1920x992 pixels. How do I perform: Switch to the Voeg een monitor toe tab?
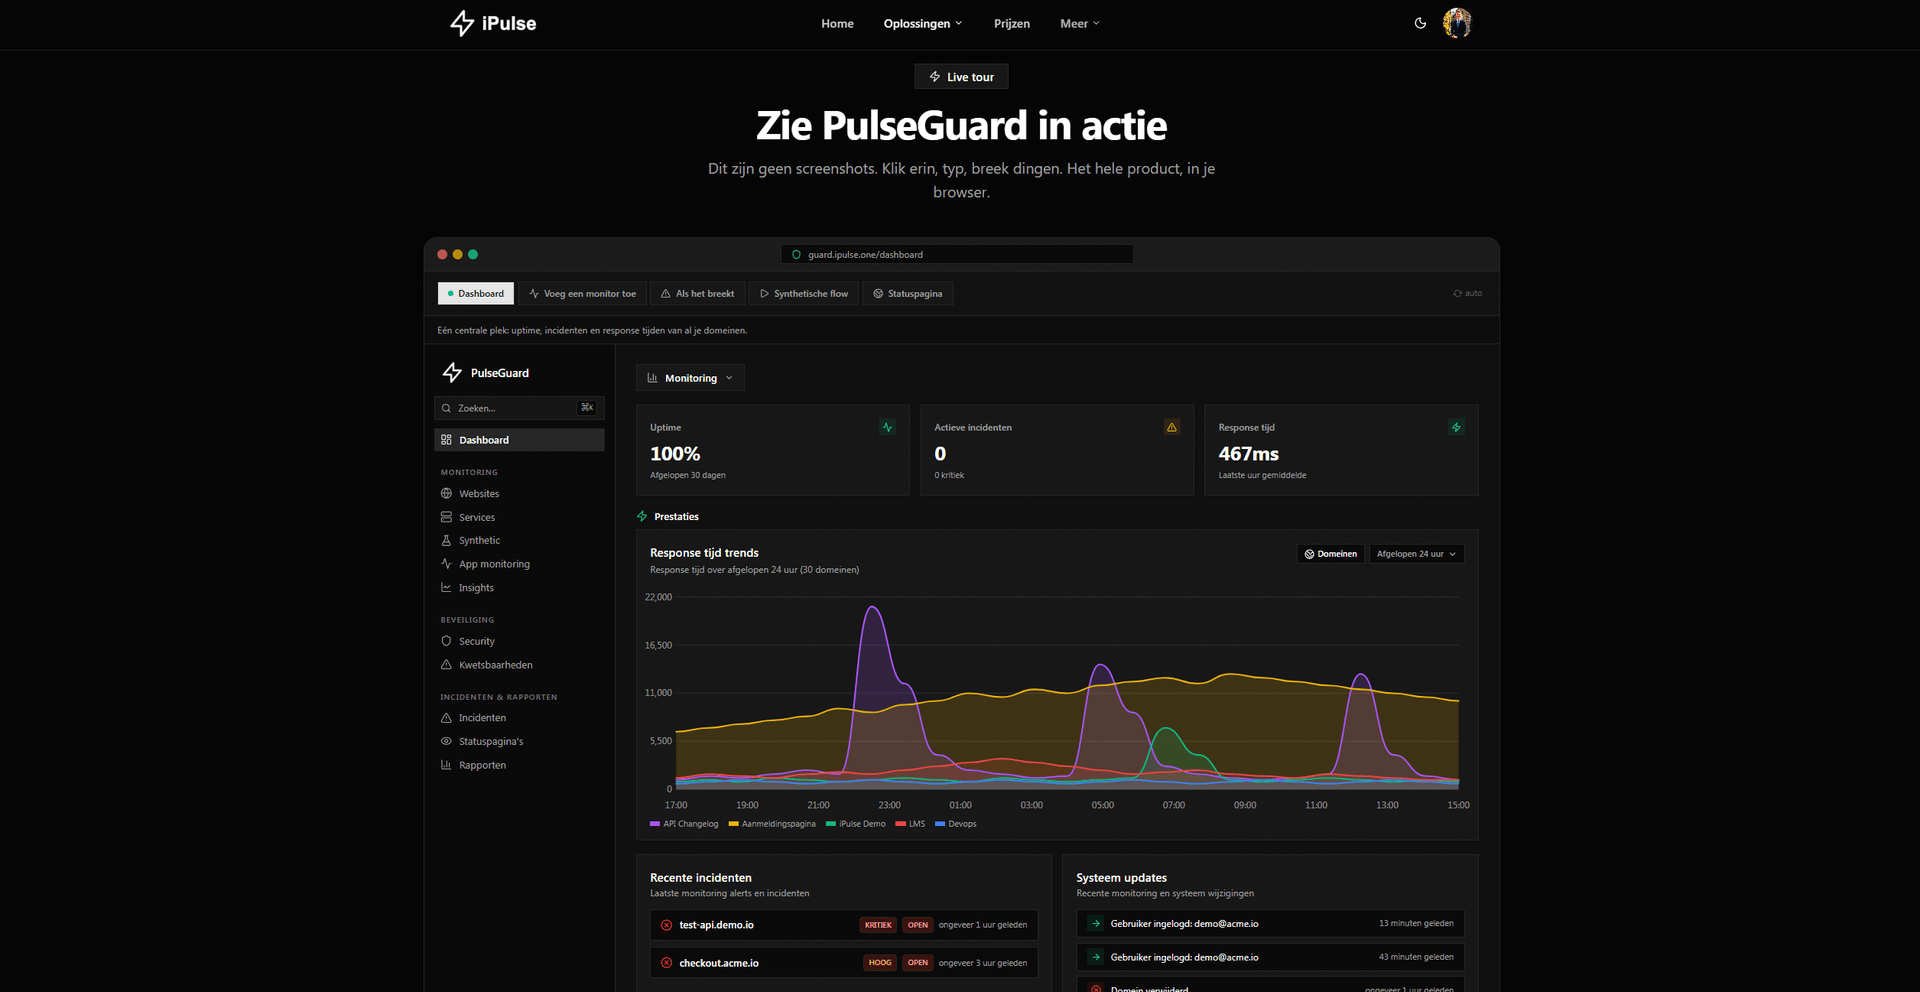582,293
